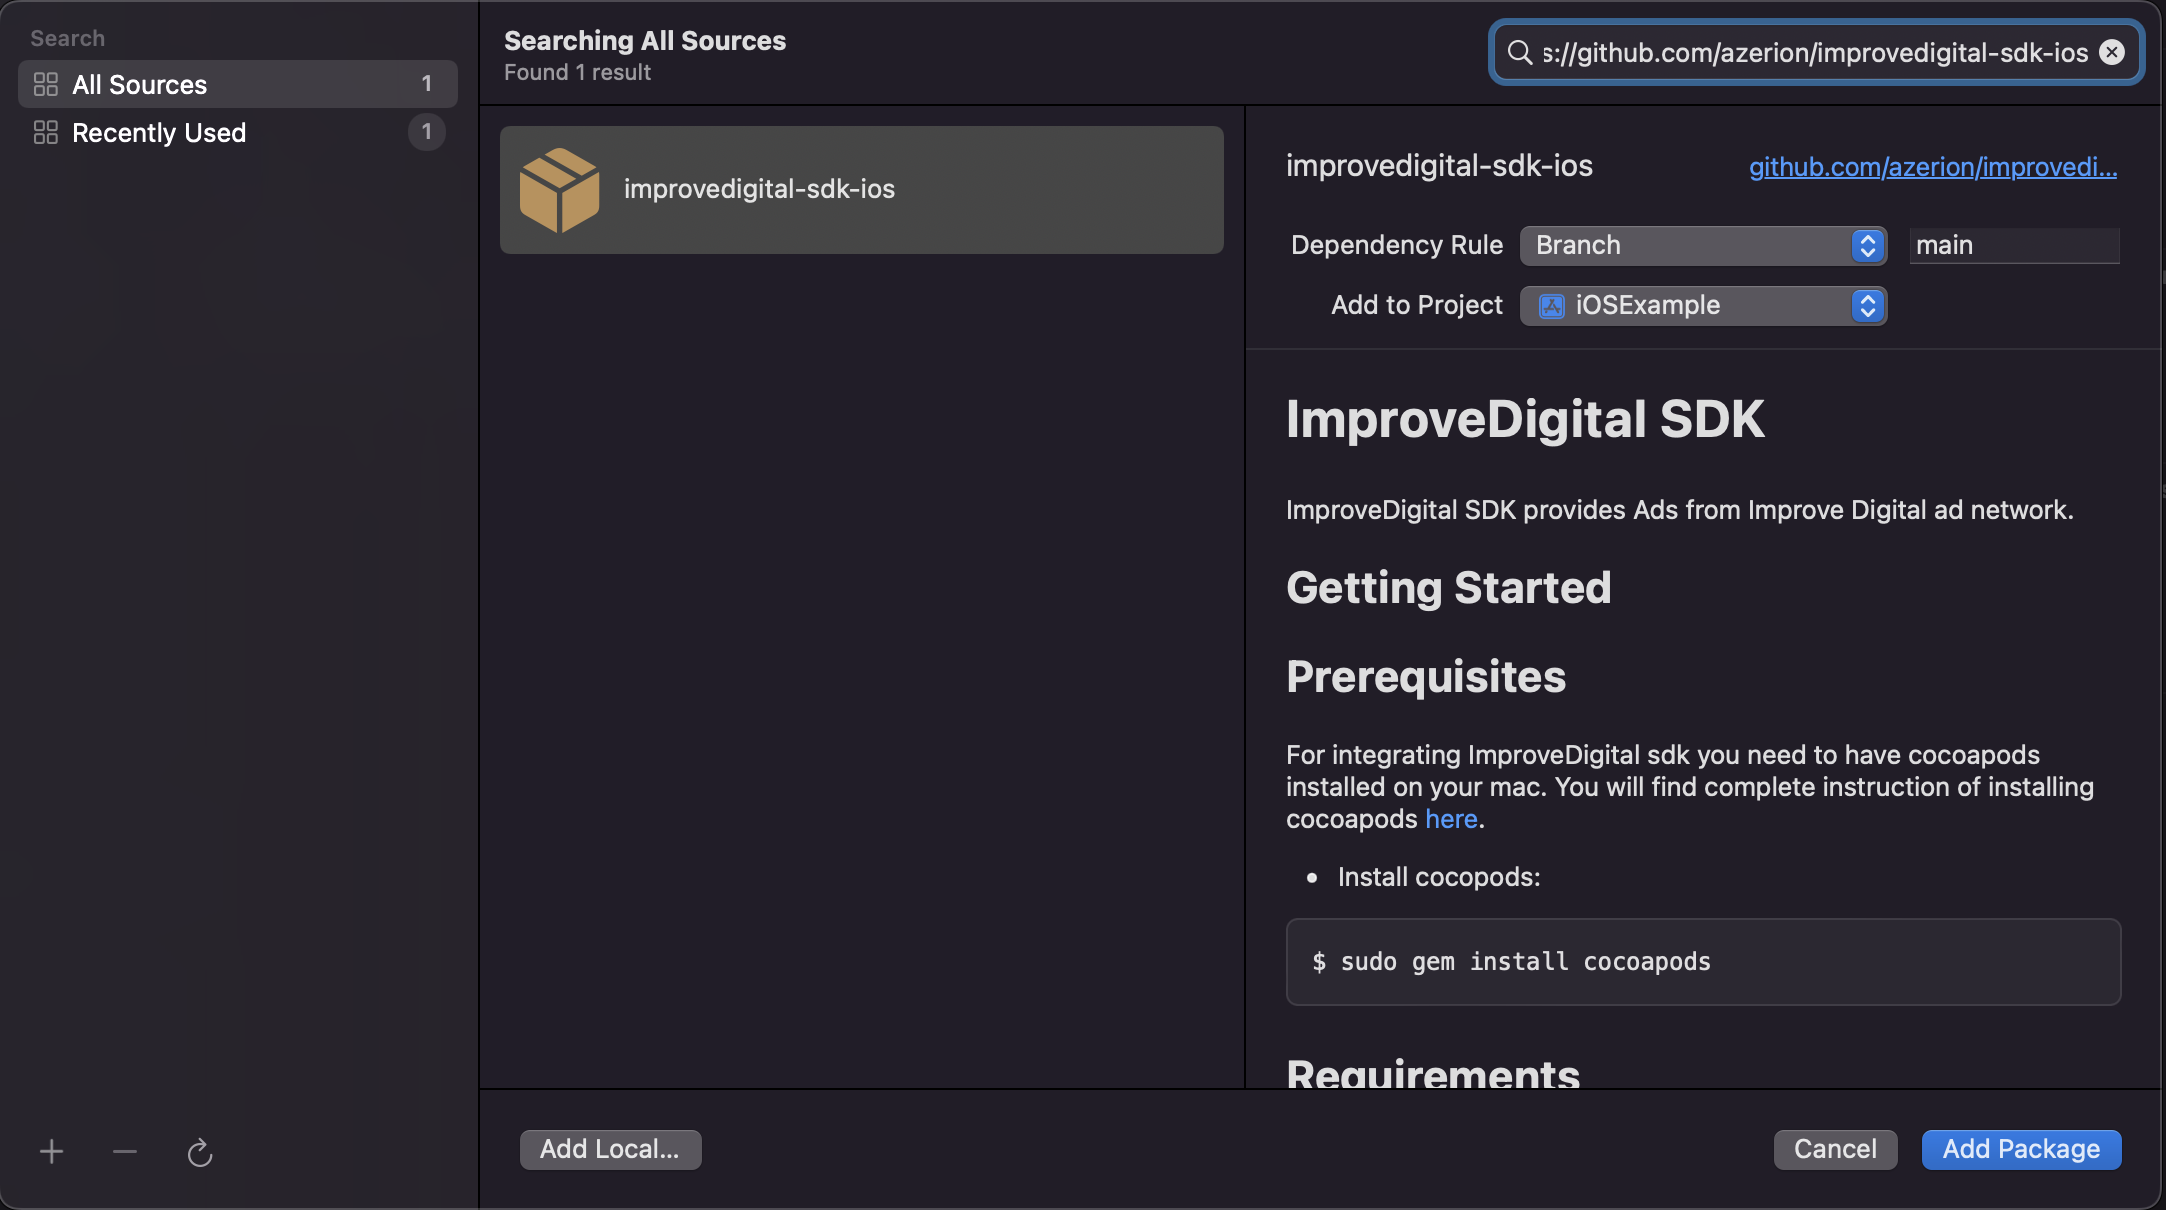The width and height of the screenshot is (2166, 1210).
Task: Open the Add to Project iOSExample dropdown
Action: [x=1703, y=306]
